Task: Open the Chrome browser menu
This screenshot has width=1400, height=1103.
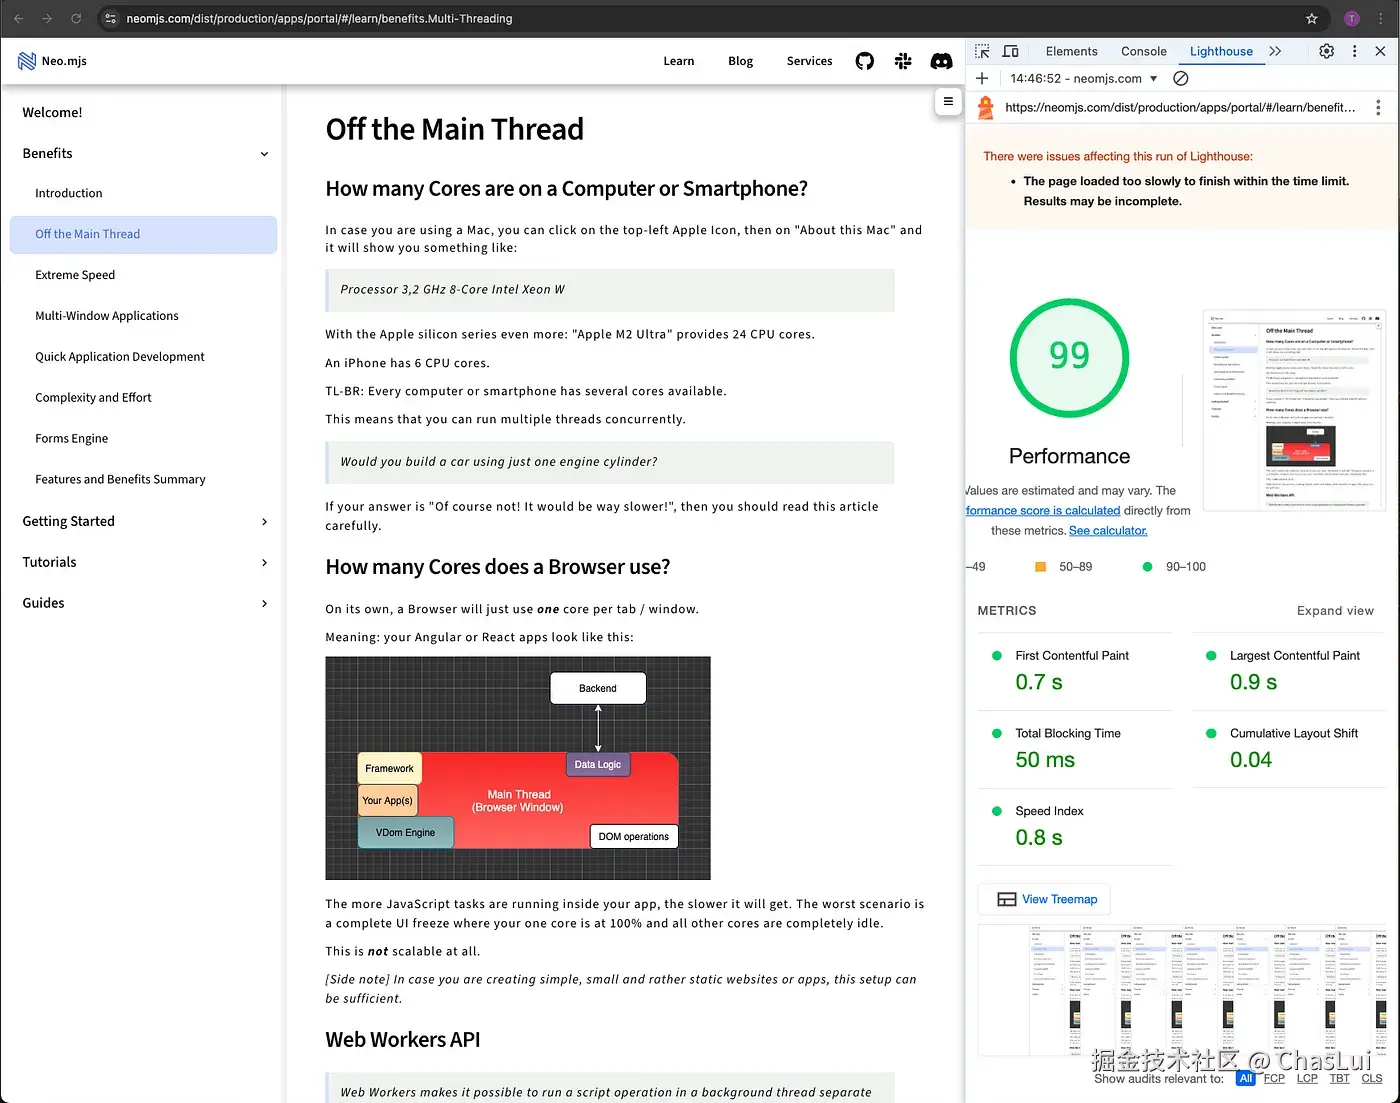Action: (x=1381, y=18)
